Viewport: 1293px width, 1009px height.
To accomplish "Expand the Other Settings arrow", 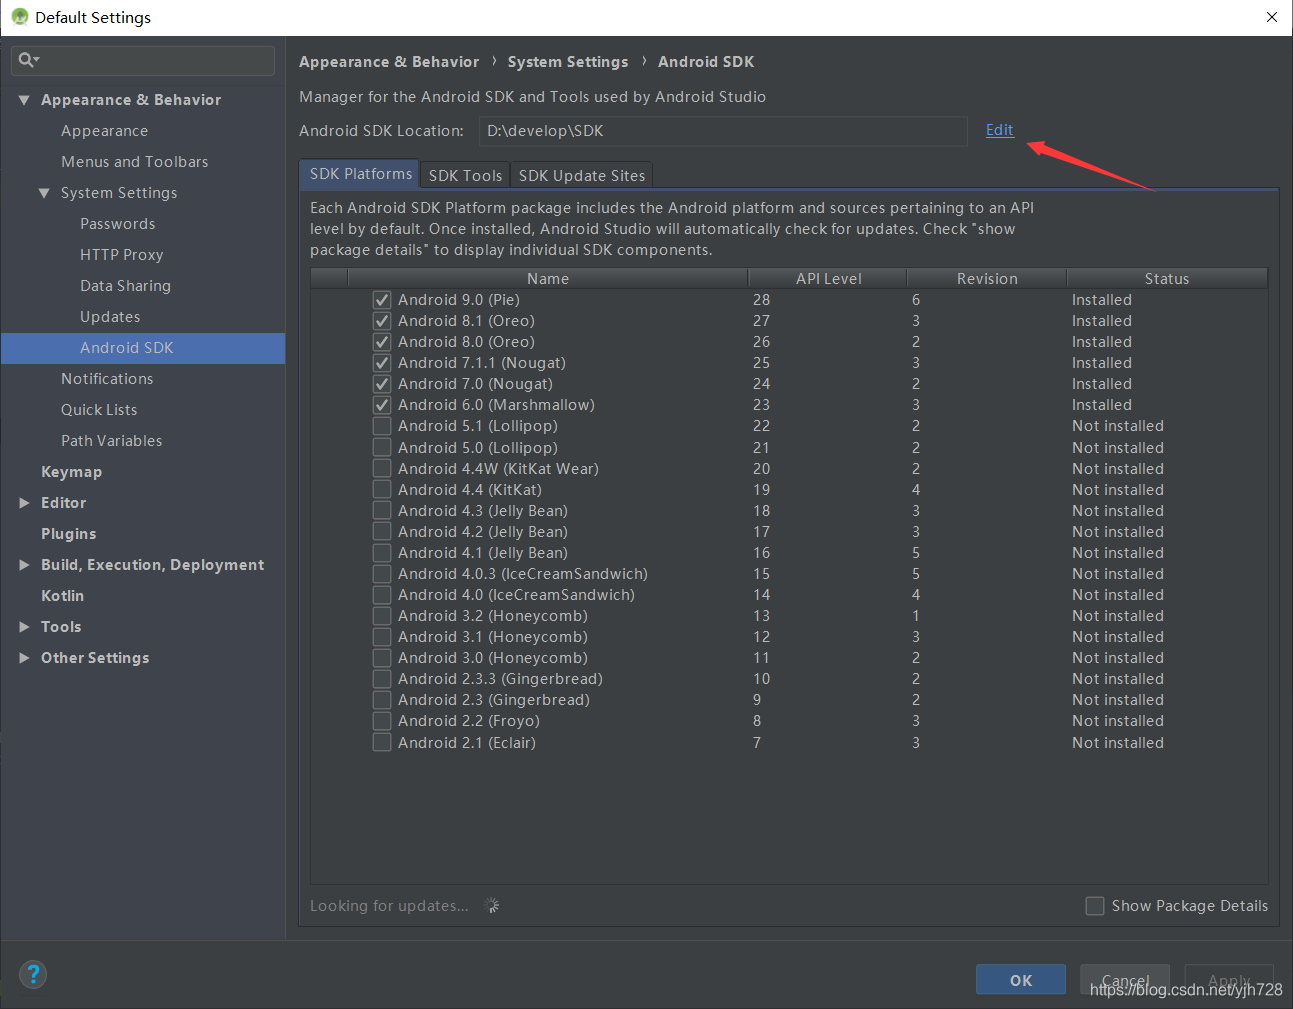I will coord(24,658).
